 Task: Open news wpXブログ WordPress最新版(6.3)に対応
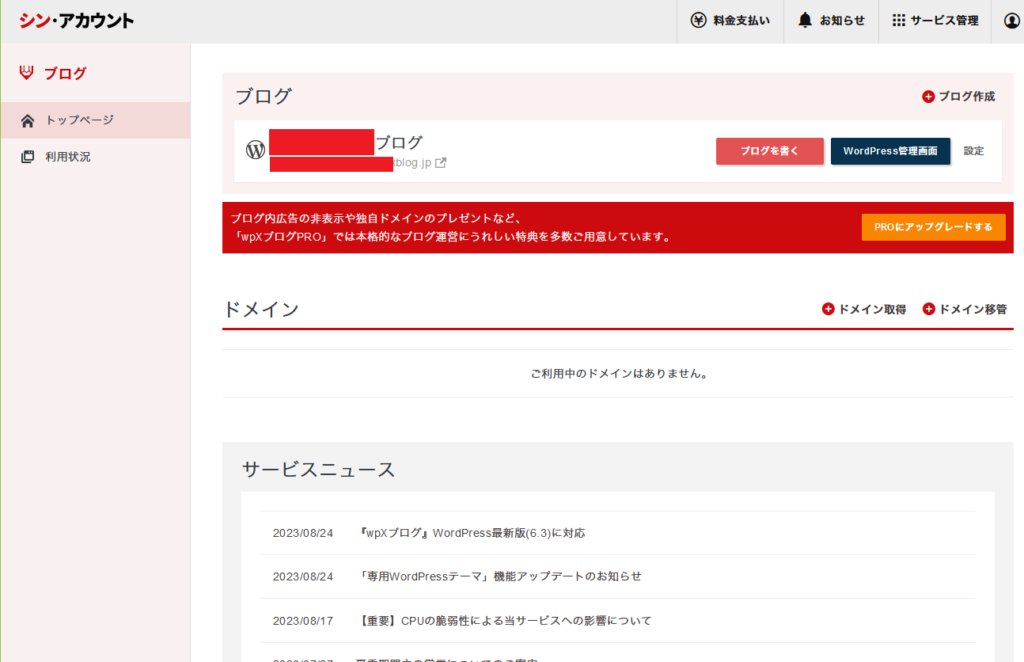click(472, 533)
